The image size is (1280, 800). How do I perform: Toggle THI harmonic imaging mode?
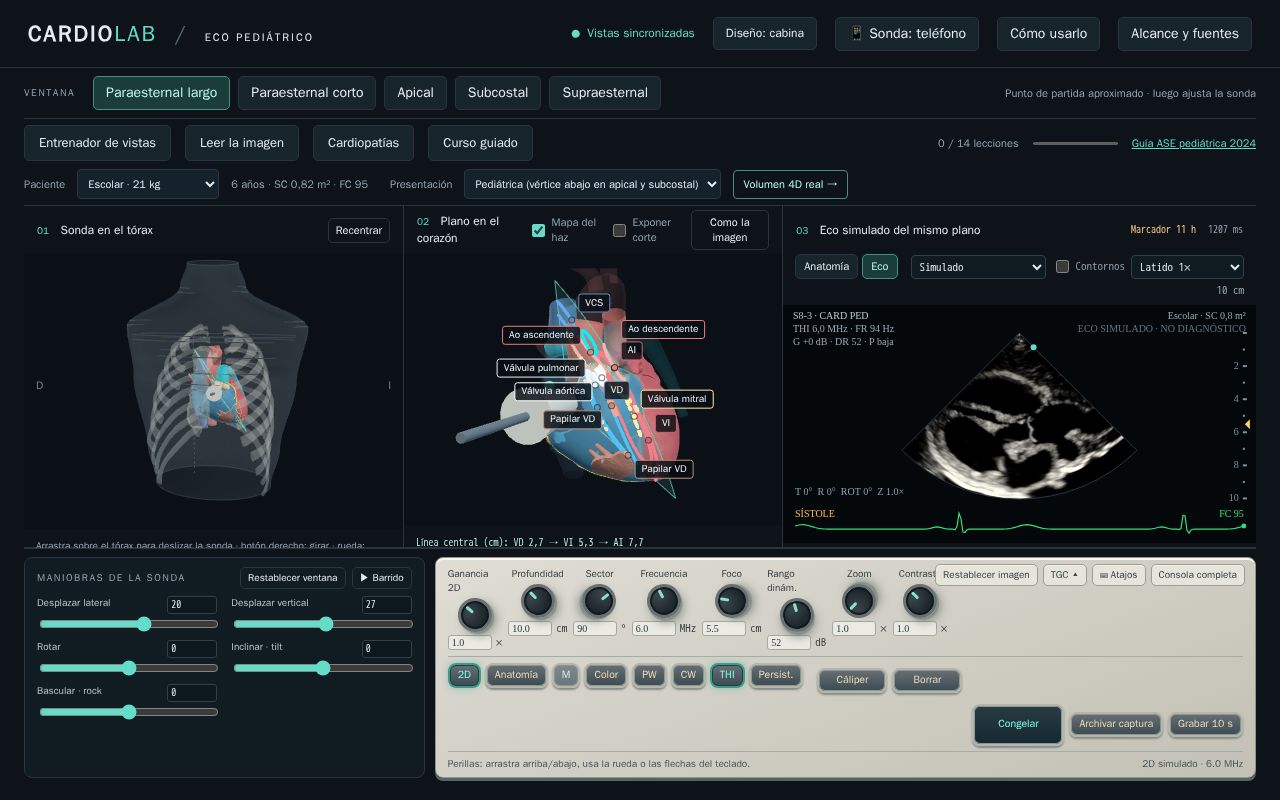(727, 675)
